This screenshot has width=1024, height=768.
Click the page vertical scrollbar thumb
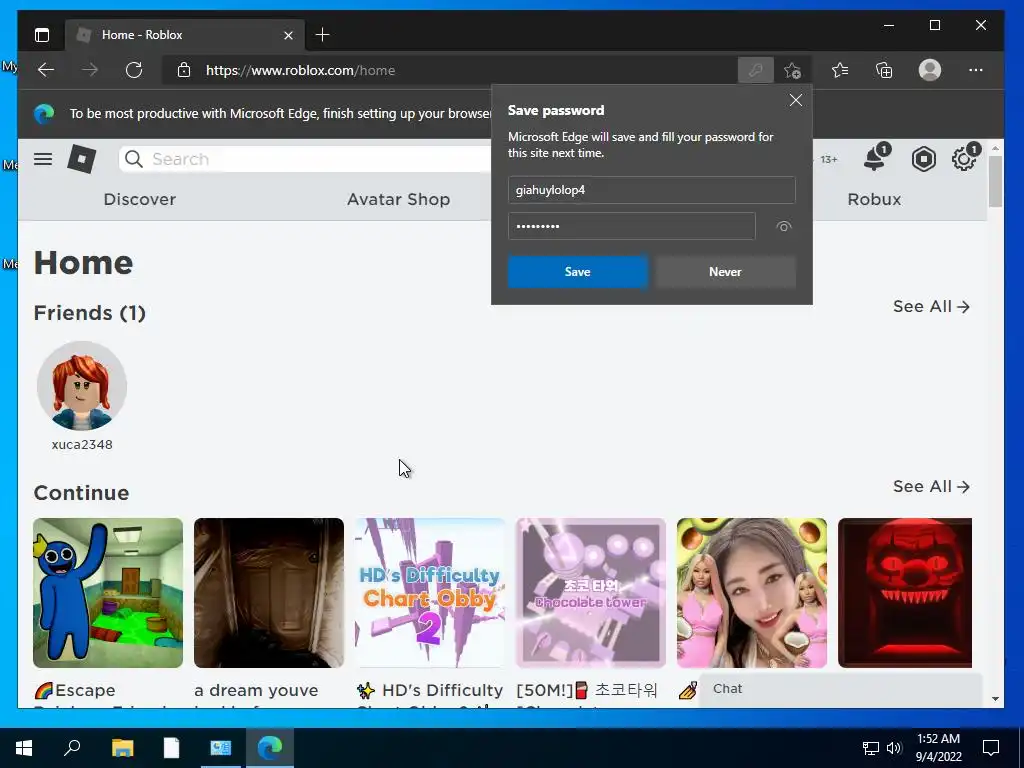click(995, 182)
